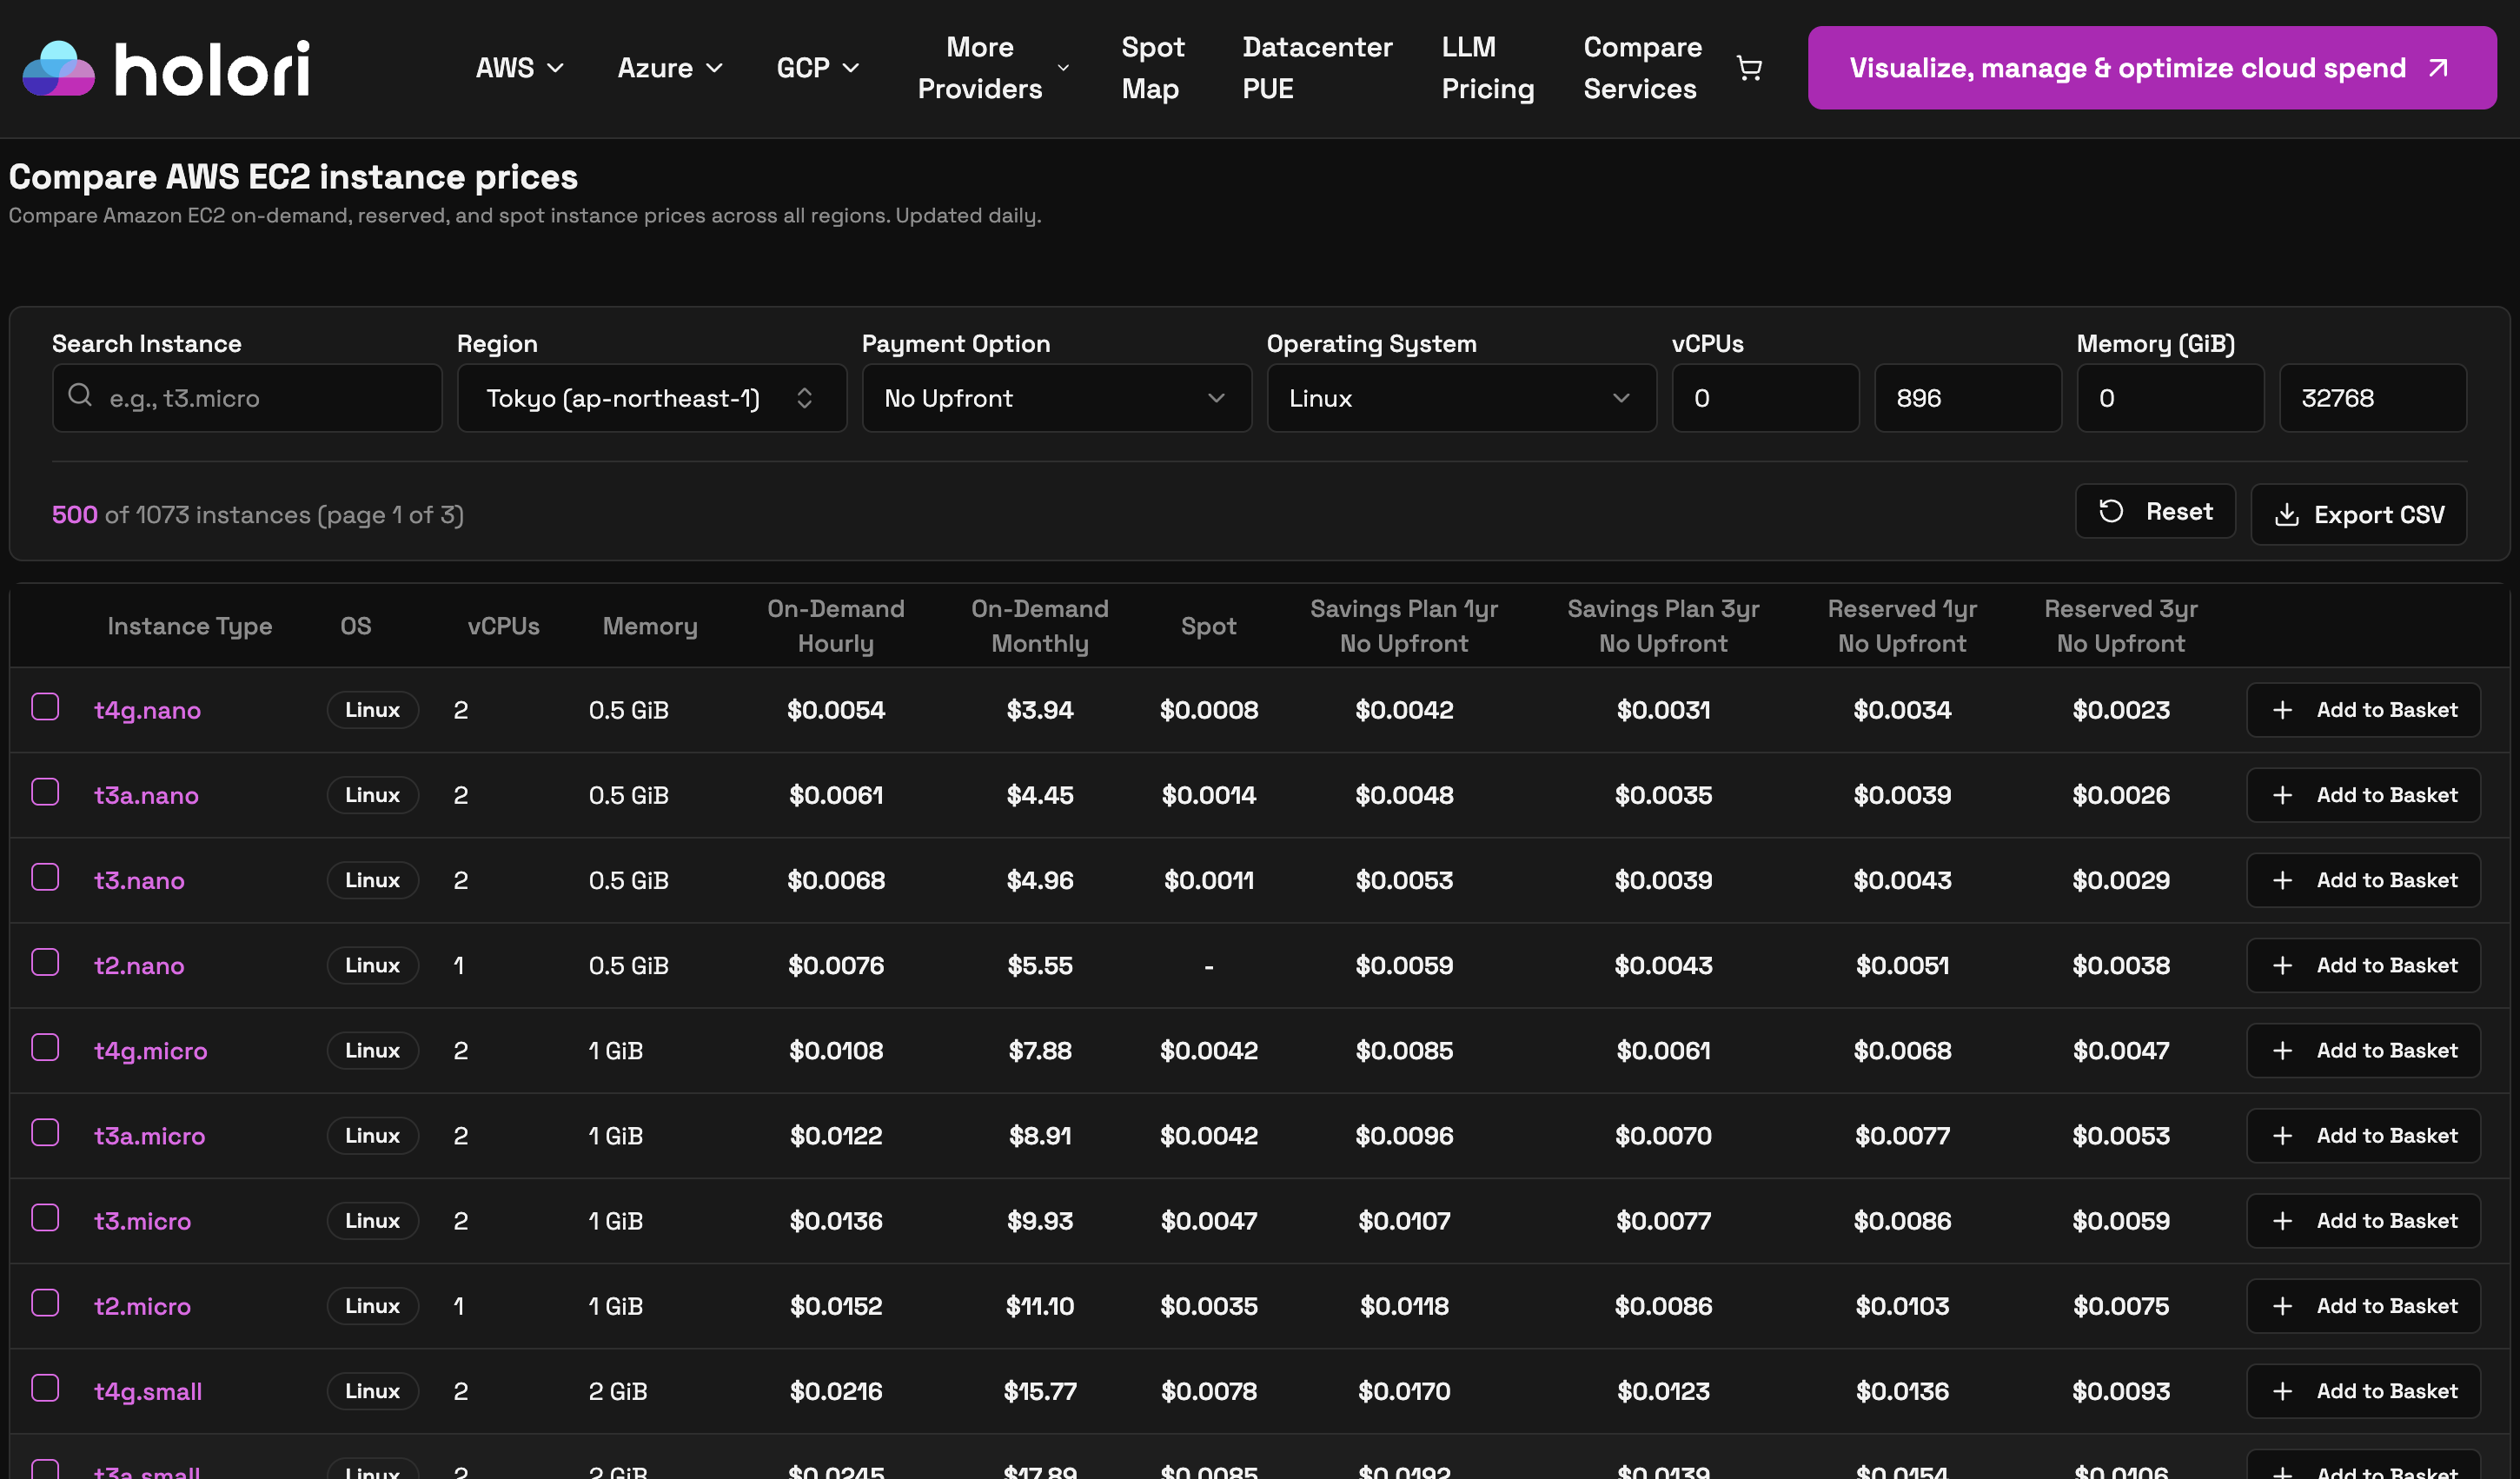Go to Datacenter PUE

click(x=1316, y=68)
